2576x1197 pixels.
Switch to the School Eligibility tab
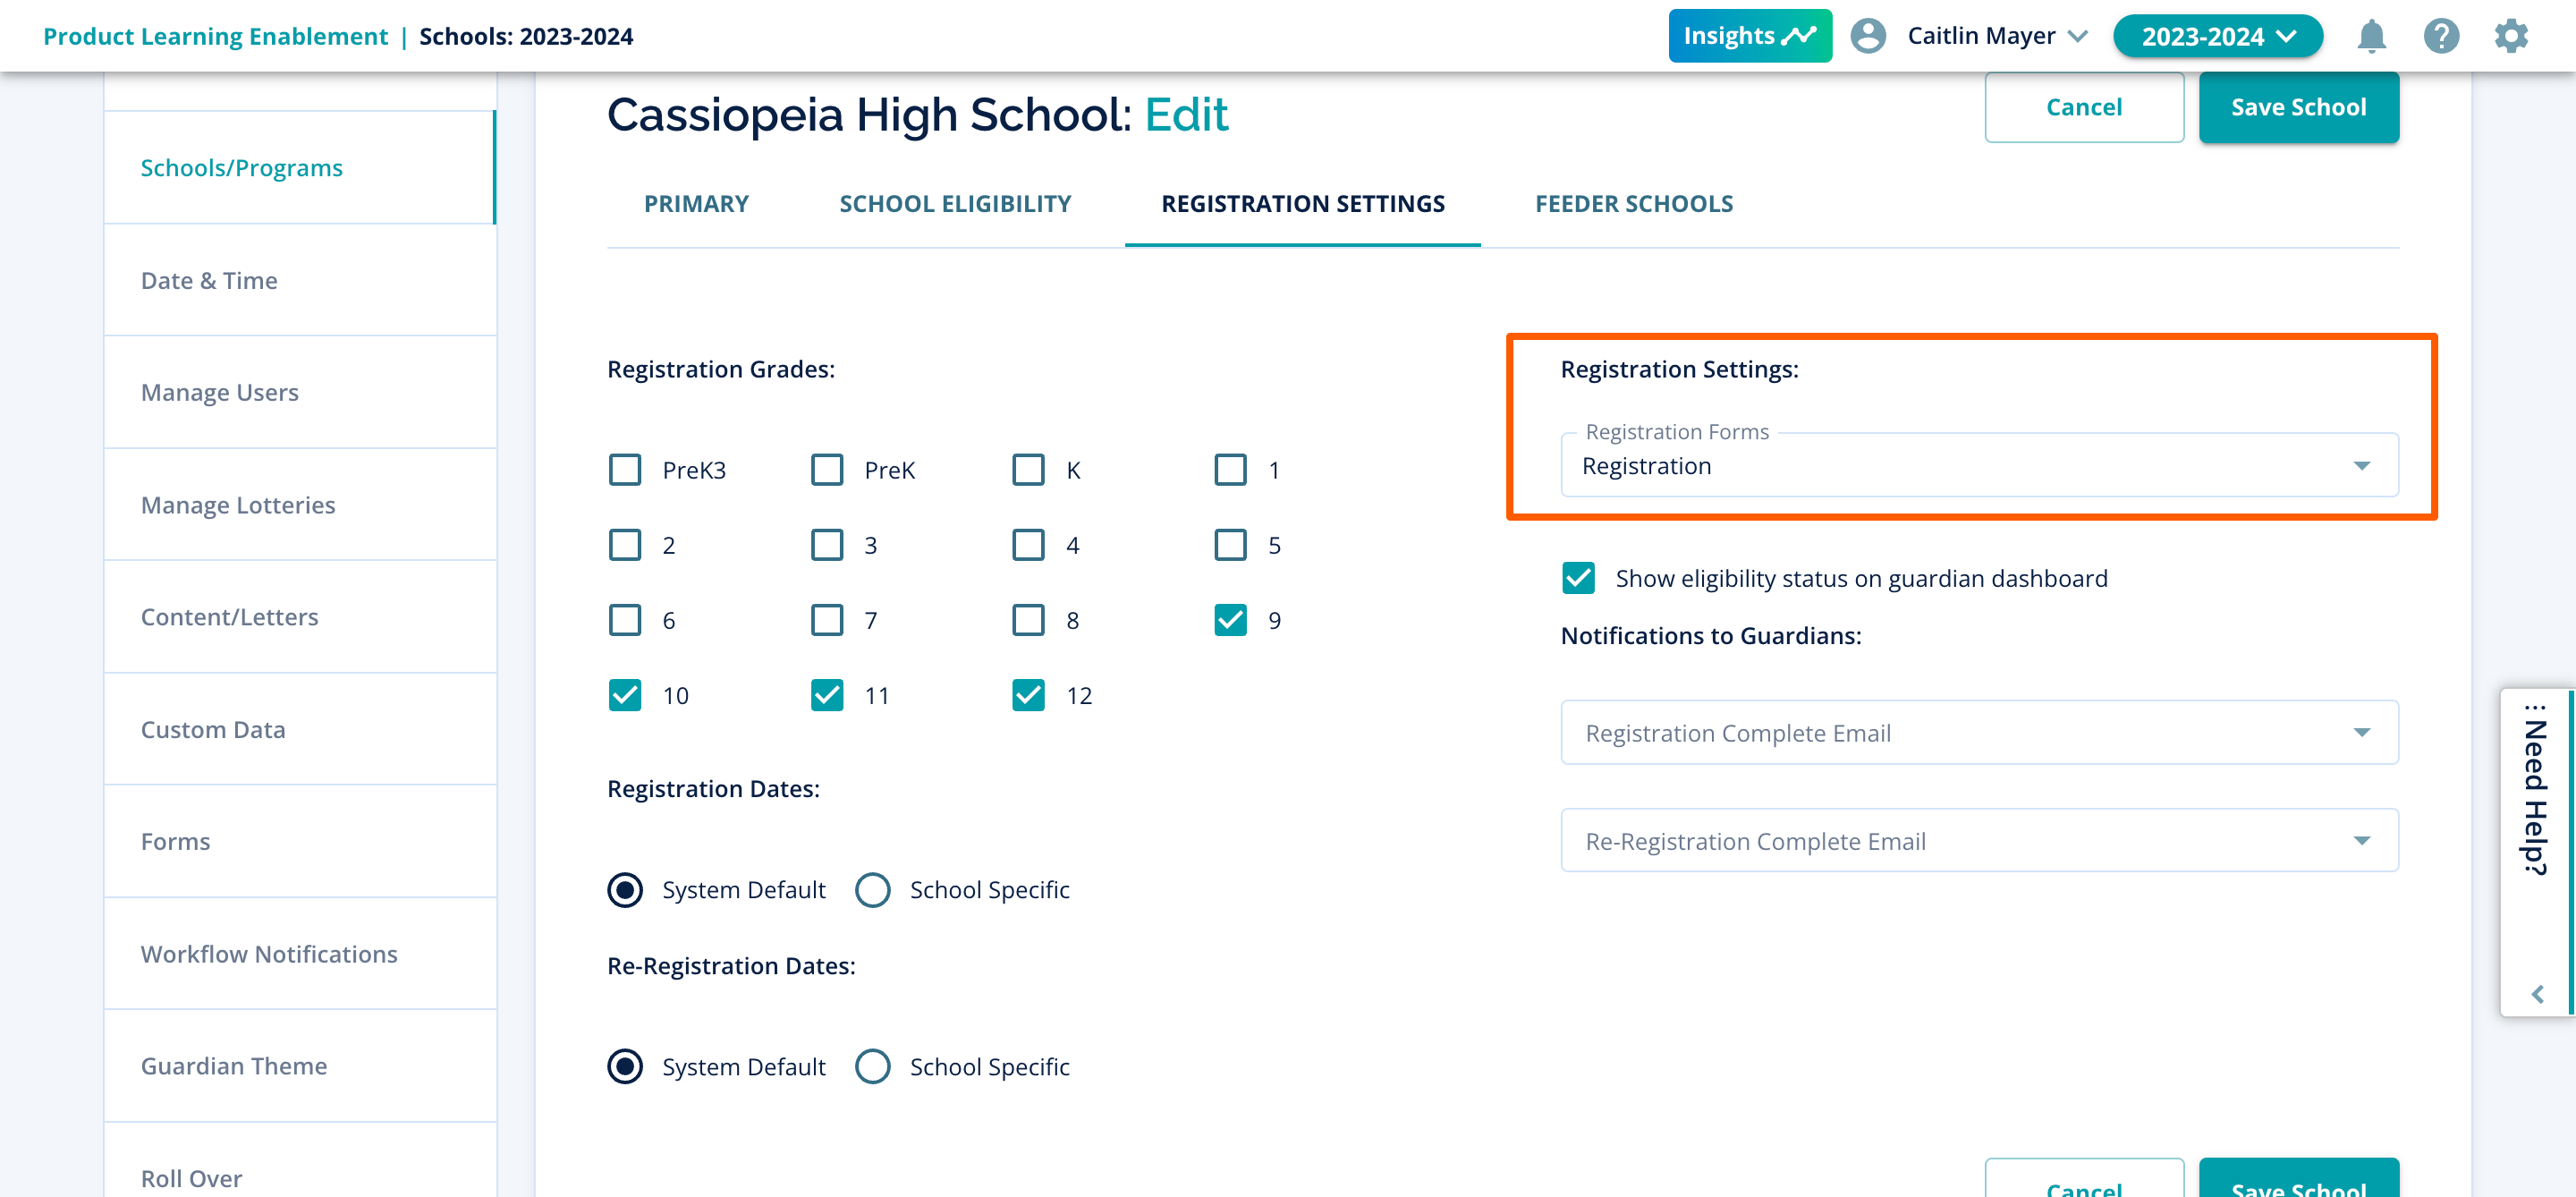pos(955,204)
